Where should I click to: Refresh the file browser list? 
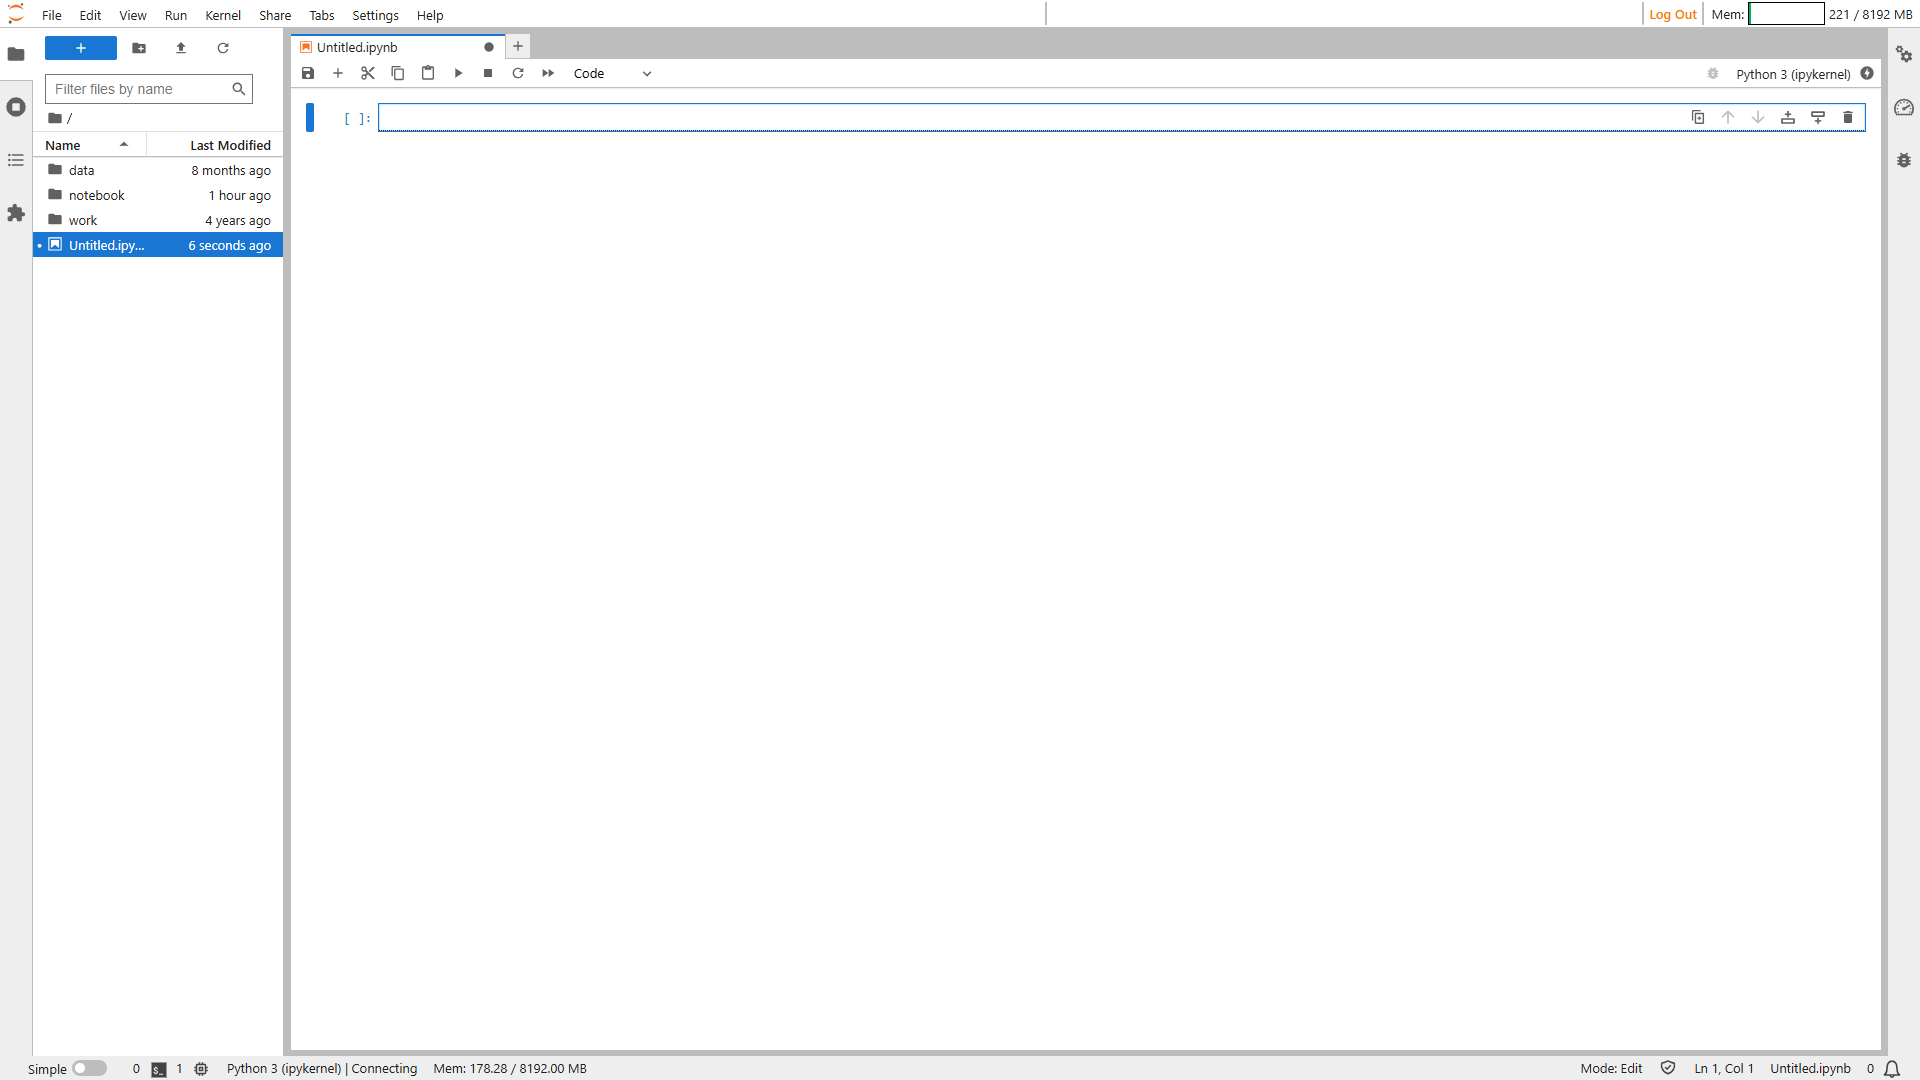(x=223, y=48)
